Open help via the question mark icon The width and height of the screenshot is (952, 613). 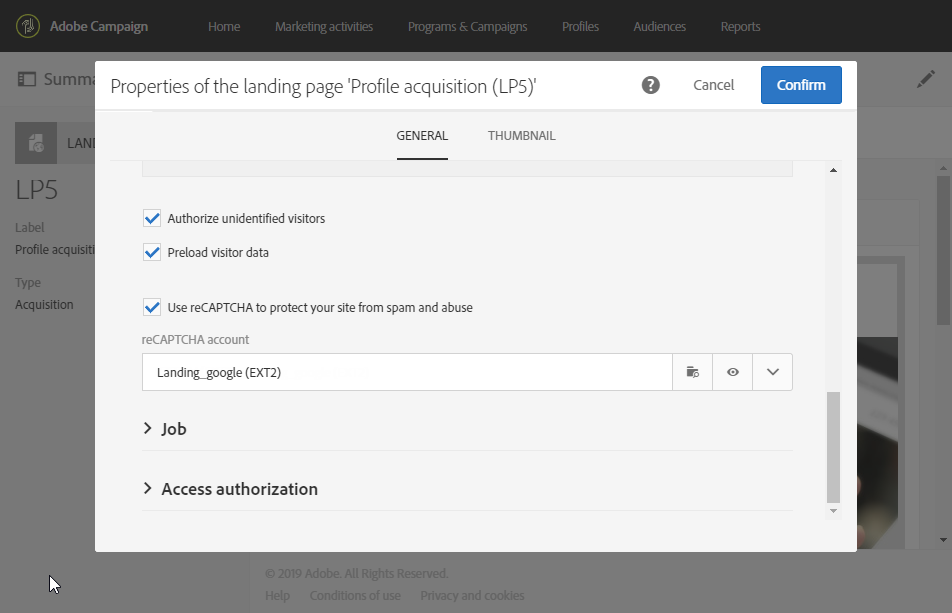click(650, 85)
